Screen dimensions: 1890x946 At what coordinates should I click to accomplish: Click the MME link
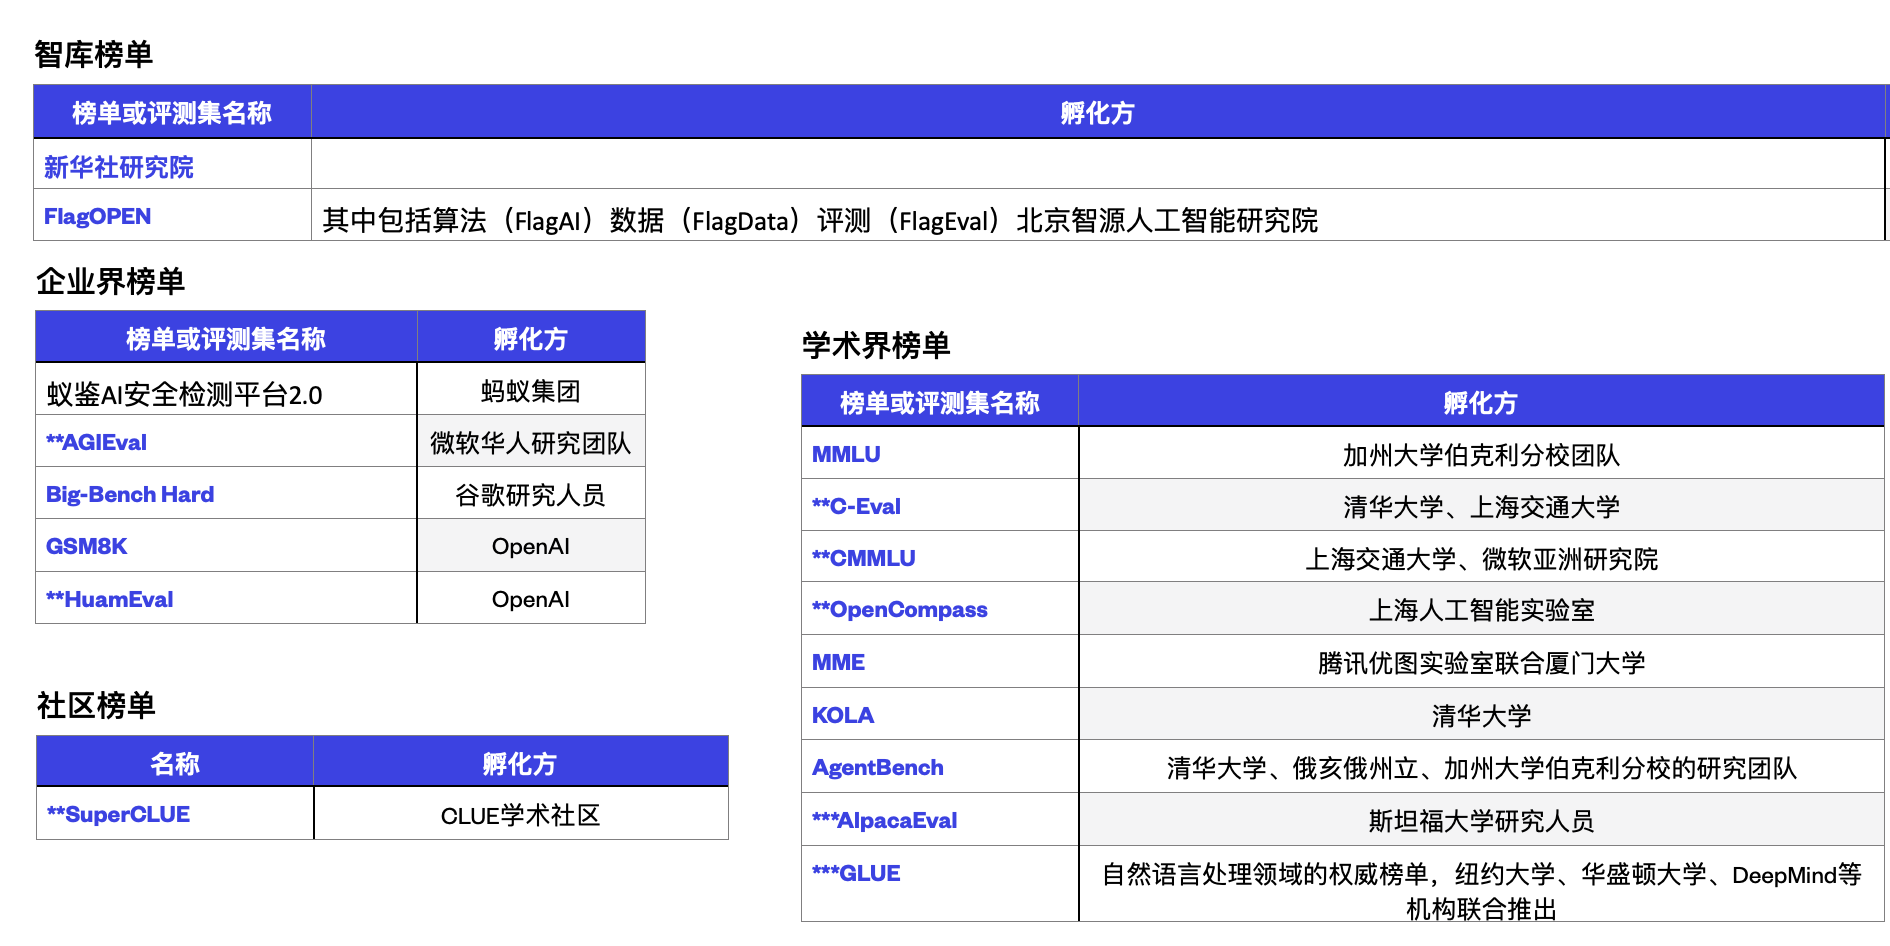pyautogui.click(x=838, y=662)
